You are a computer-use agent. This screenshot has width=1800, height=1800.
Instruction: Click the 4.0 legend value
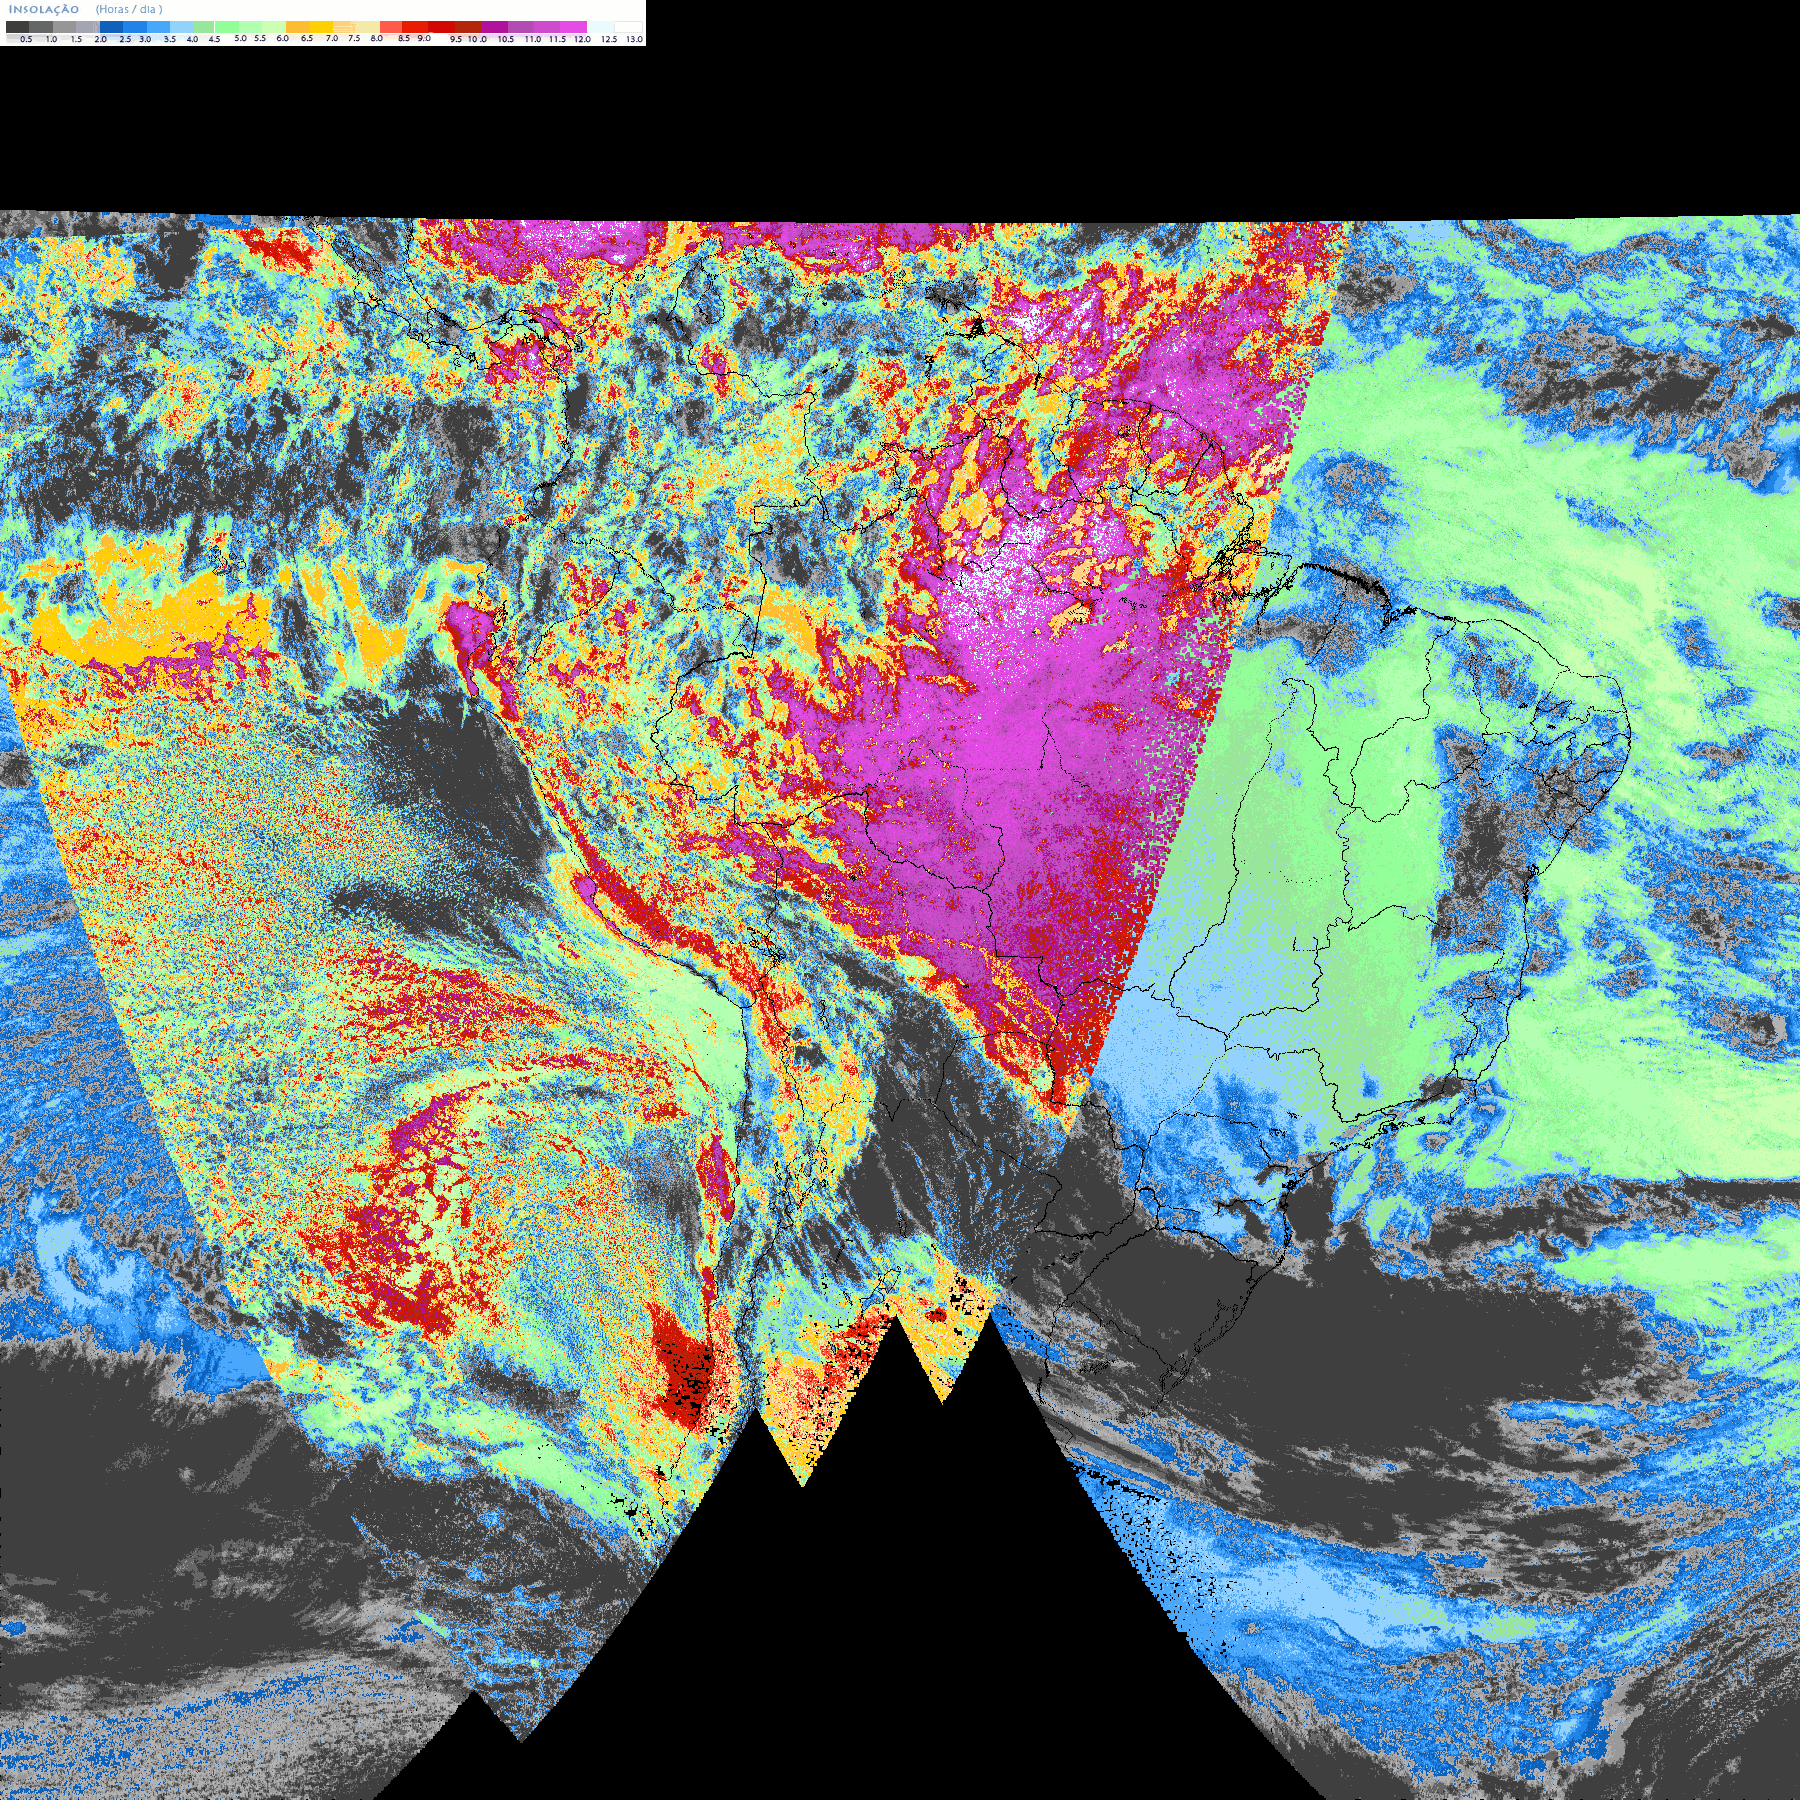(x=192, y=39)
